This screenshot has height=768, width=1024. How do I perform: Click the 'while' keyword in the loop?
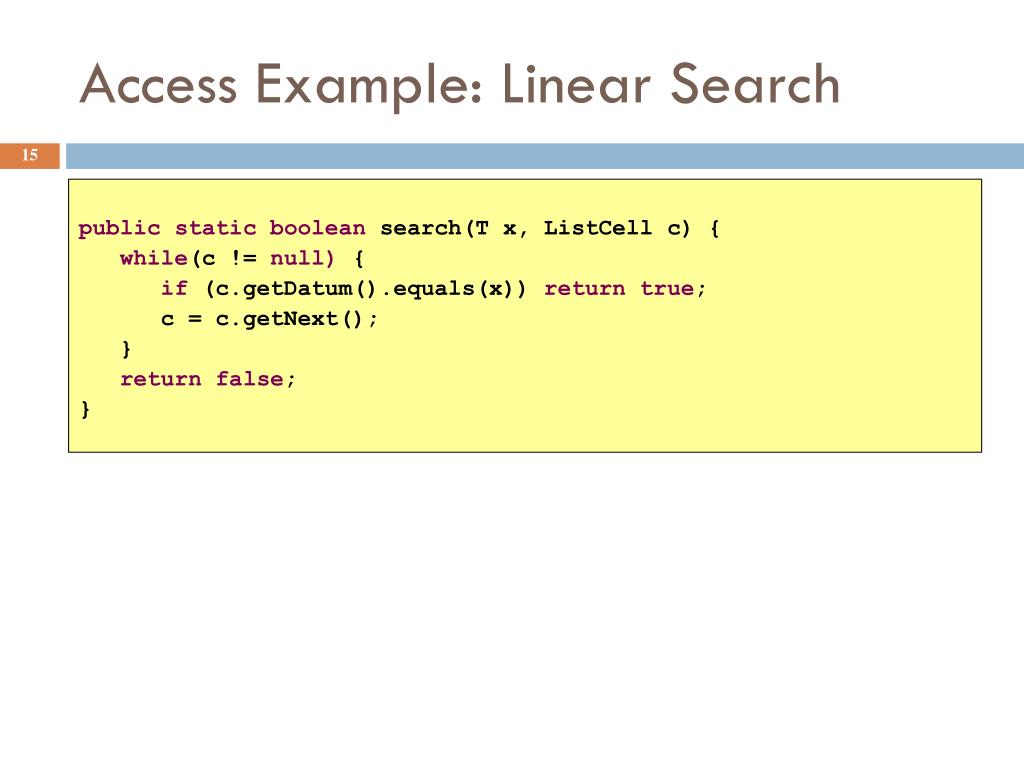pyautogui.click(x=154, y=258)
